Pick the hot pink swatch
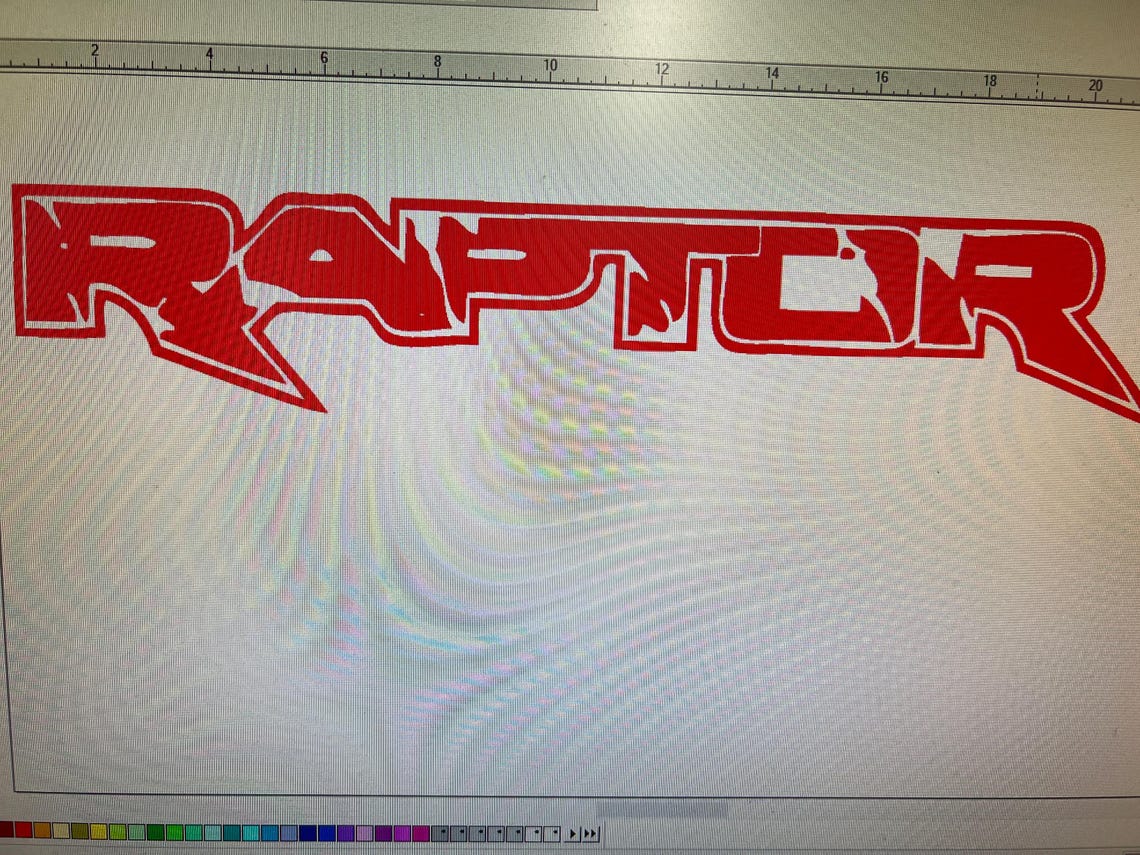 click(421, 832)
